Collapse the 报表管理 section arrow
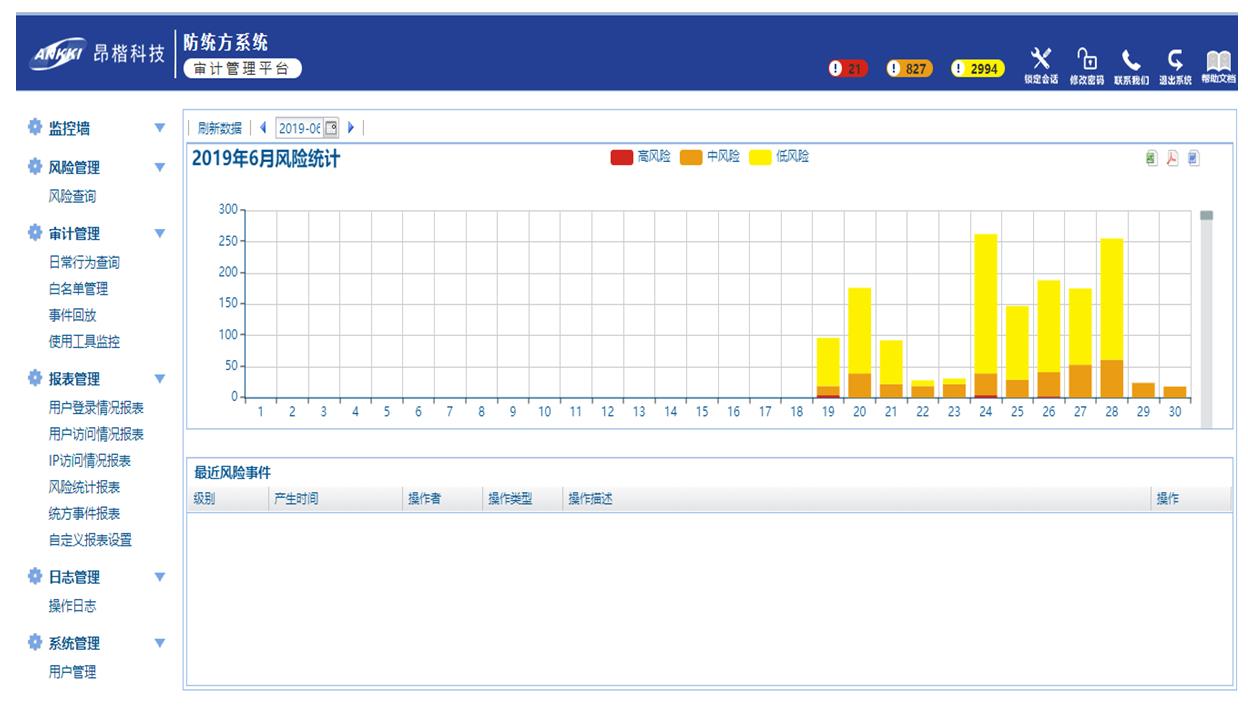 (160, 379)
